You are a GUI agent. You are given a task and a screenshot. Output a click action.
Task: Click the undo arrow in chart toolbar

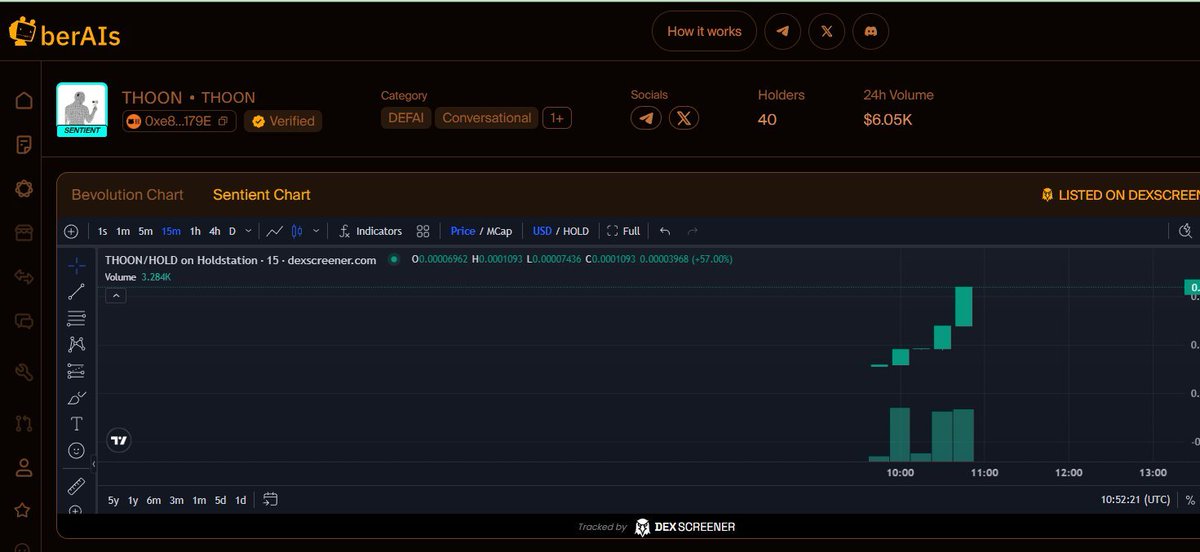point(665,231)
